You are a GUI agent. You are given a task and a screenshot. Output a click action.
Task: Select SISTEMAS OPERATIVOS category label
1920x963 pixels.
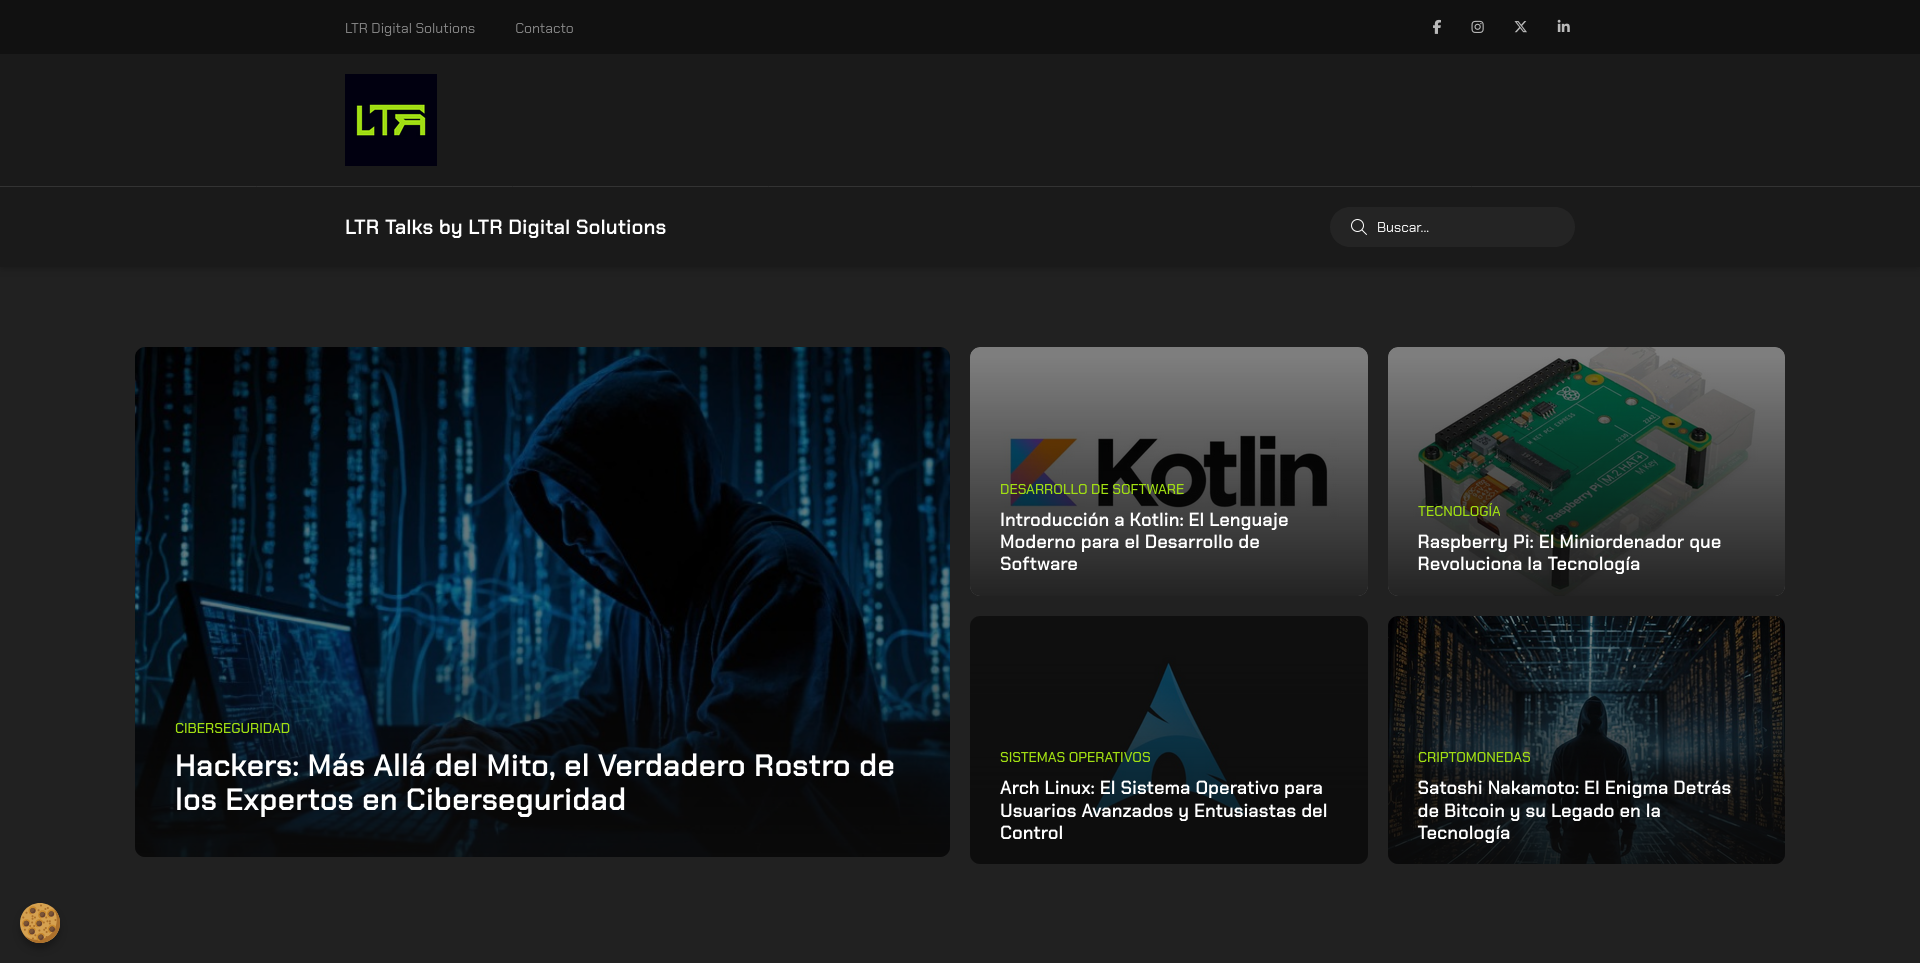1075,757
